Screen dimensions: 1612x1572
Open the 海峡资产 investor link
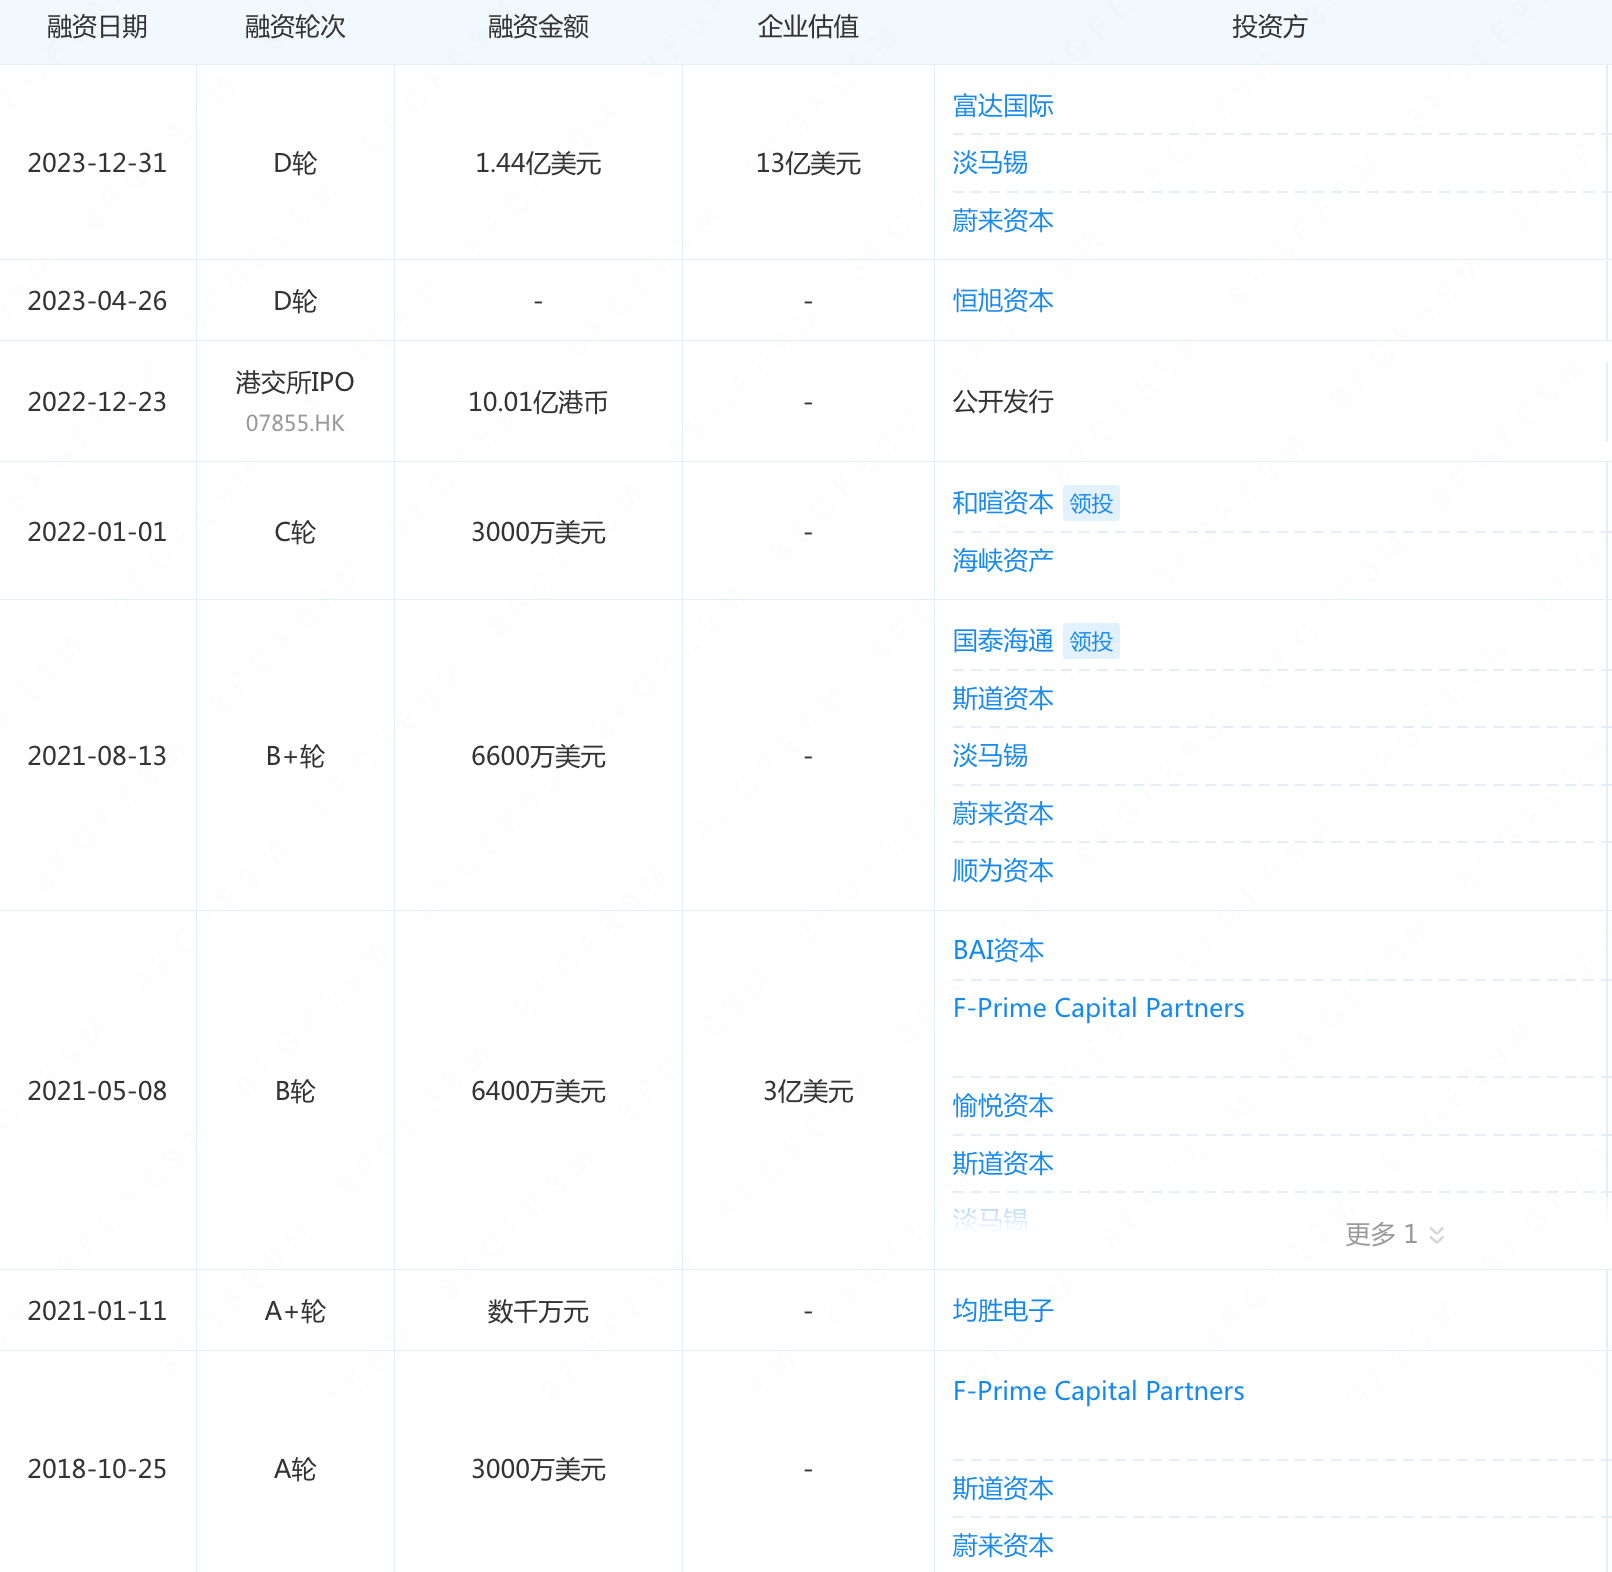pos(1002,560)
